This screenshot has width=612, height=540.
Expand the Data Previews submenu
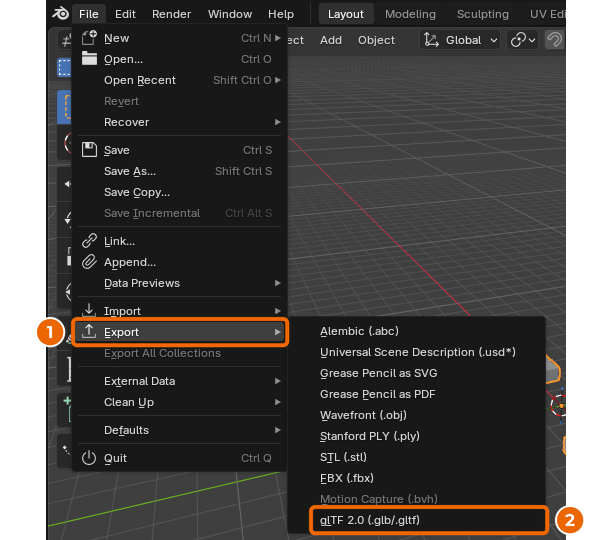[x=180, y=283]
